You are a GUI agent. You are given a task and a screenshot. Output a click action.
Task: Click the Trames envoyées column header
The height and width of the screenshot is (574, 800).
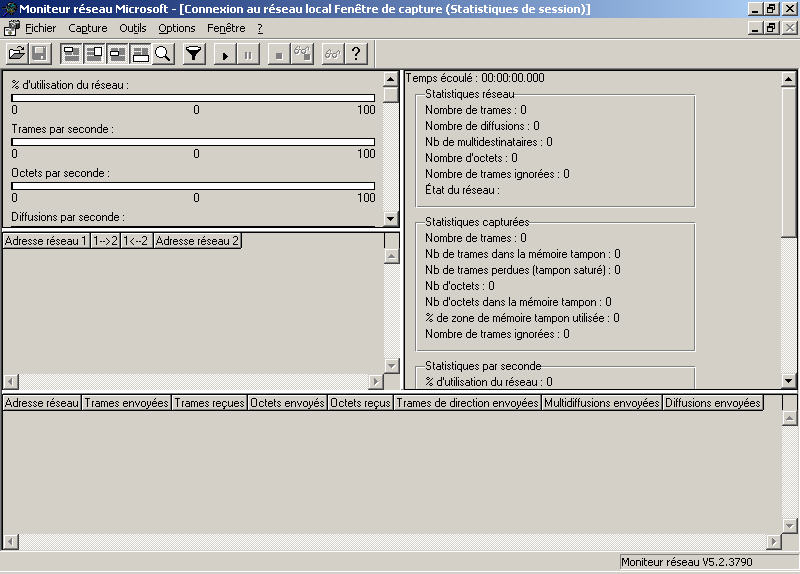126,403
